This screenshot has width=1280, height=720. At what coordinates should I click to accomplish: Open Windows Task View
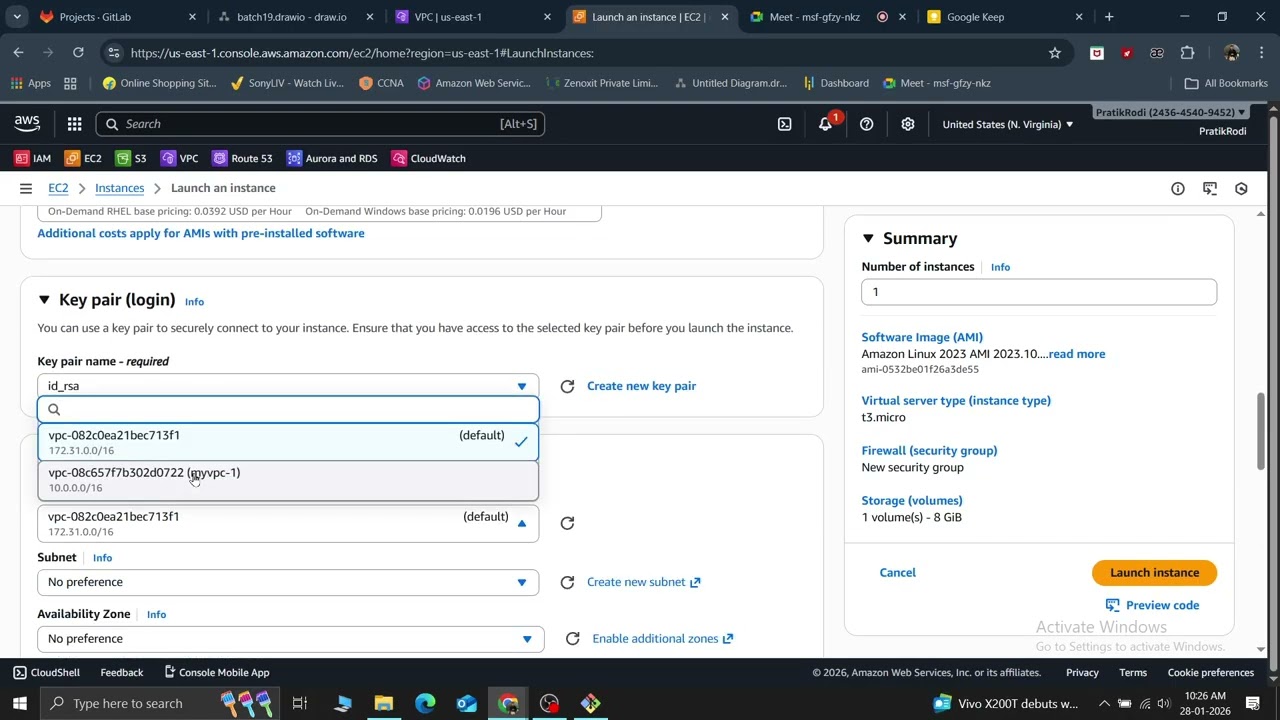click(299, 703)
